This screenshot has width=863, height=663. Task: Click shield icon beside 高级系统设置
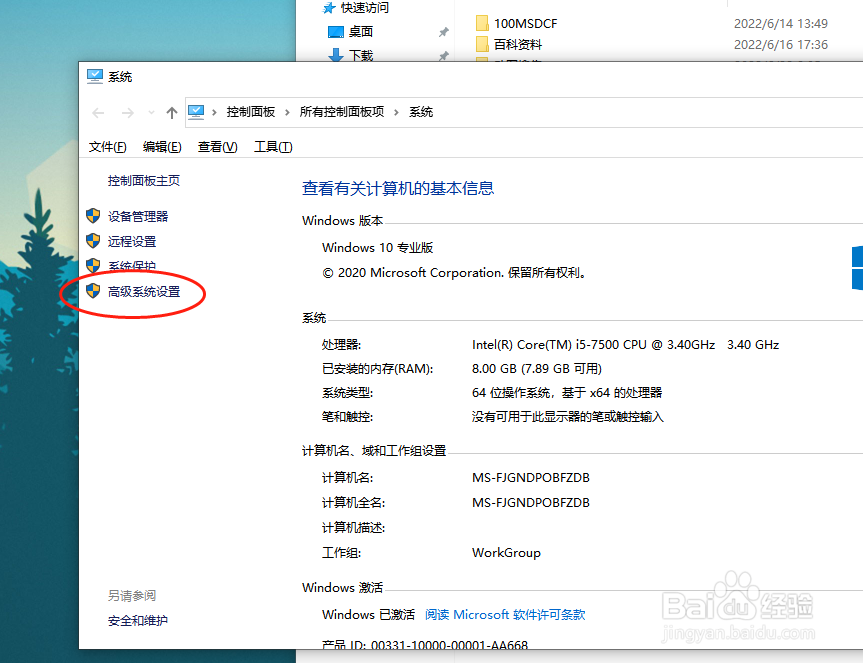click(93, 291)
